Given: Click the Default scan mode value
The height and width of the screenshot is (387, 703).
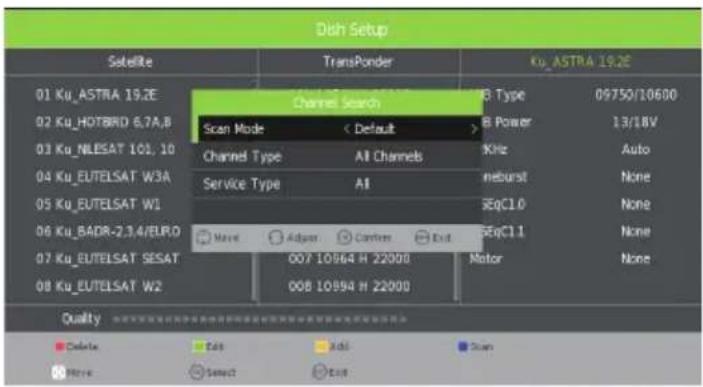Looking at the screenshot, I should point(375,129).
